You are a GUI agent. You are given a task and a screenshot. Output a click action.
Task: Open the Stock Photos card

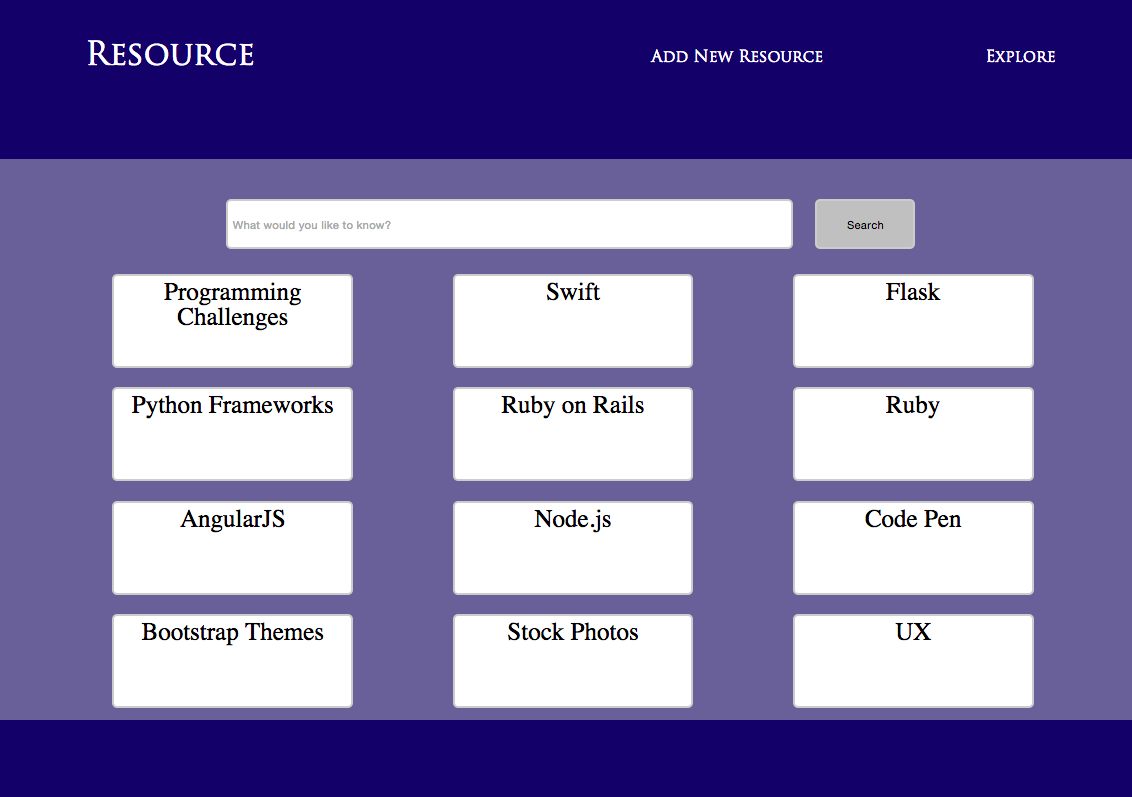tap(572, 661)
